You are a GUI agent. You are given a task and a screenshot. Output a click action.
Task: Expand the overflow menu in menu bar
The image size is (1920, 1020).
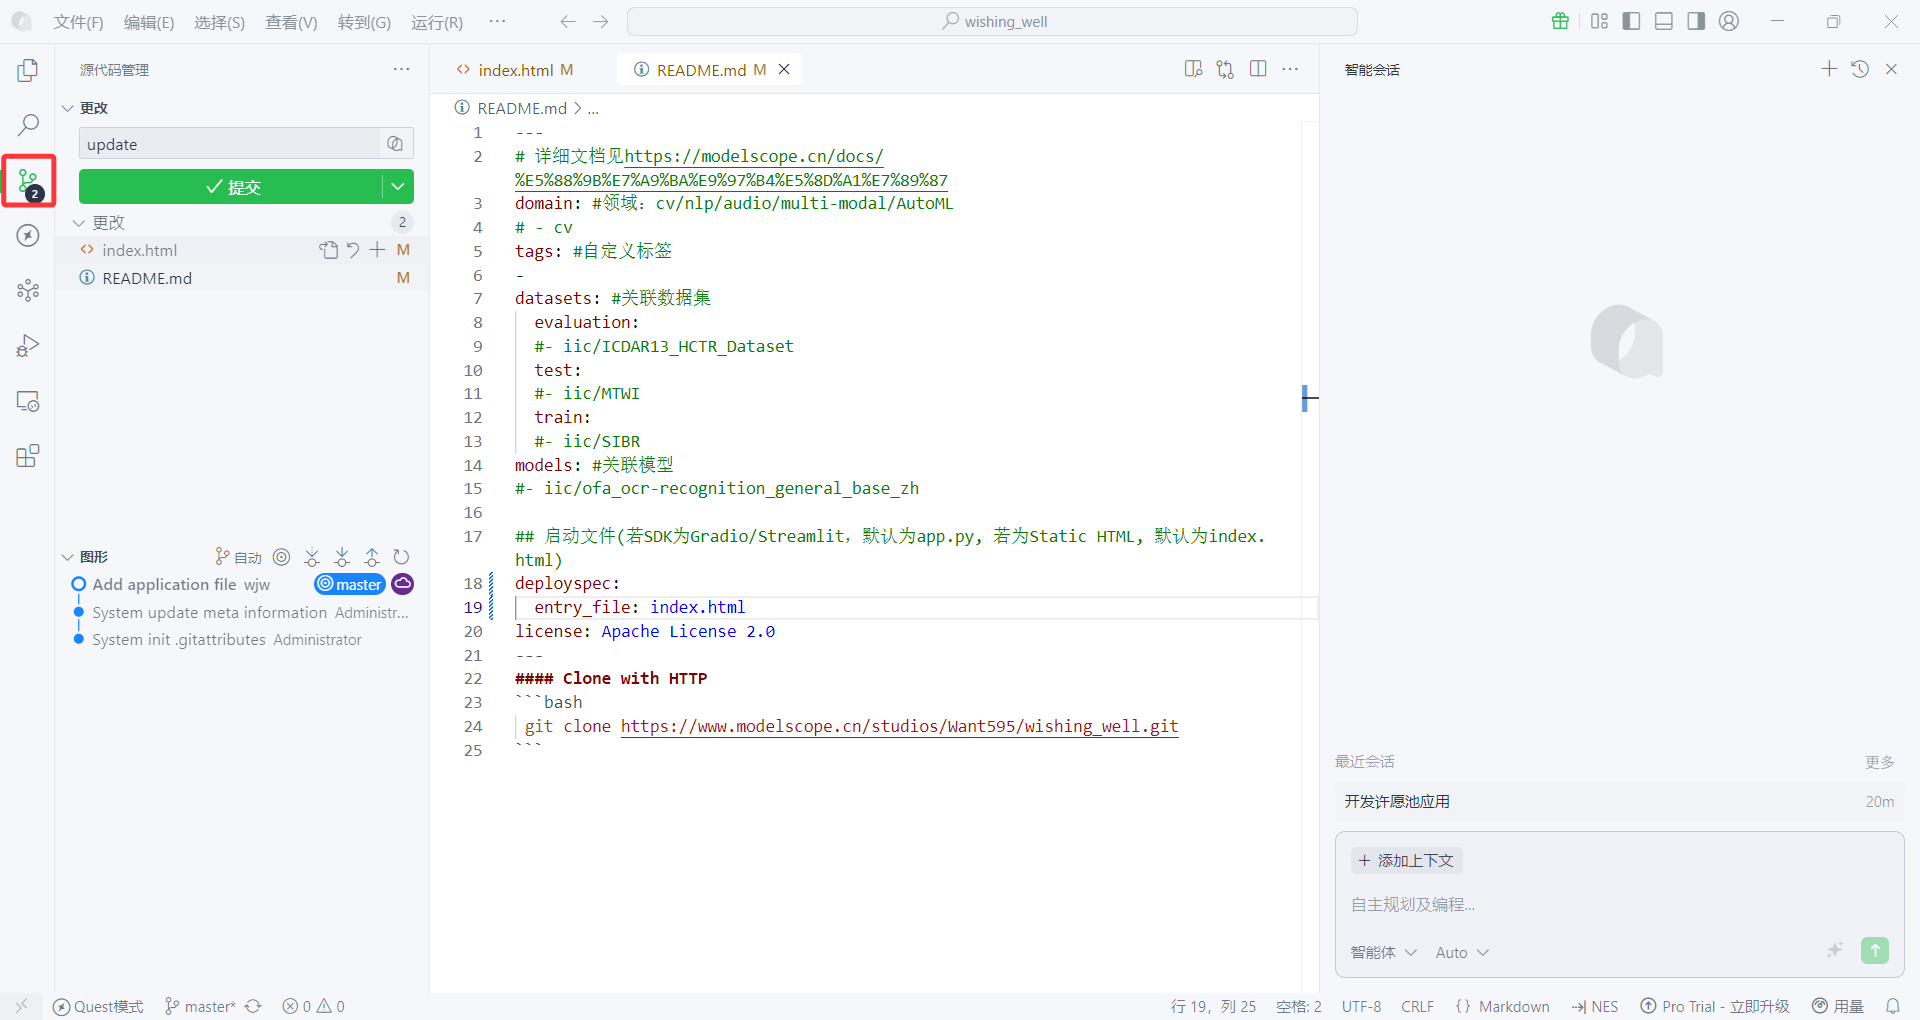(x=497, y=21)
